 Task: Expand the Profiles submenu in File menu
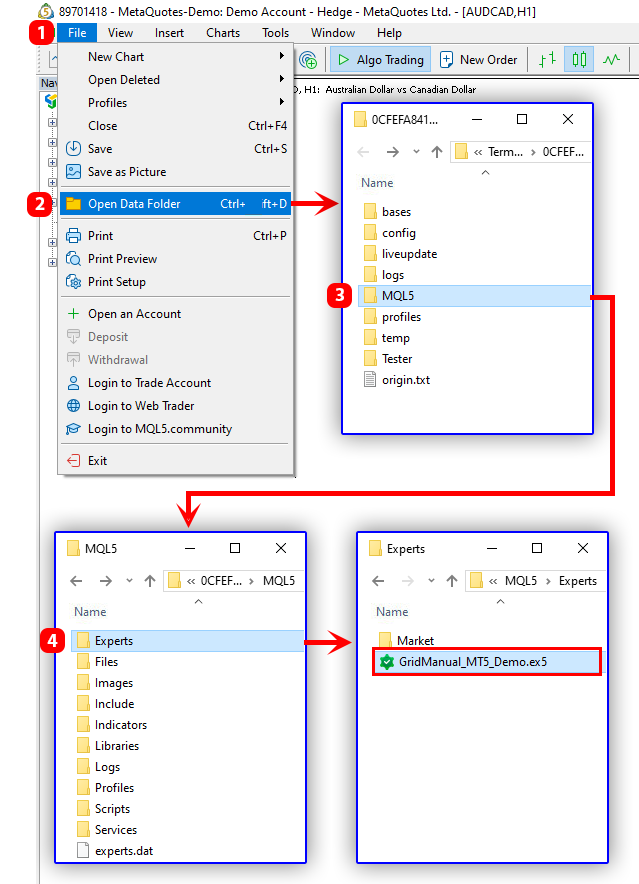(175, 103)
